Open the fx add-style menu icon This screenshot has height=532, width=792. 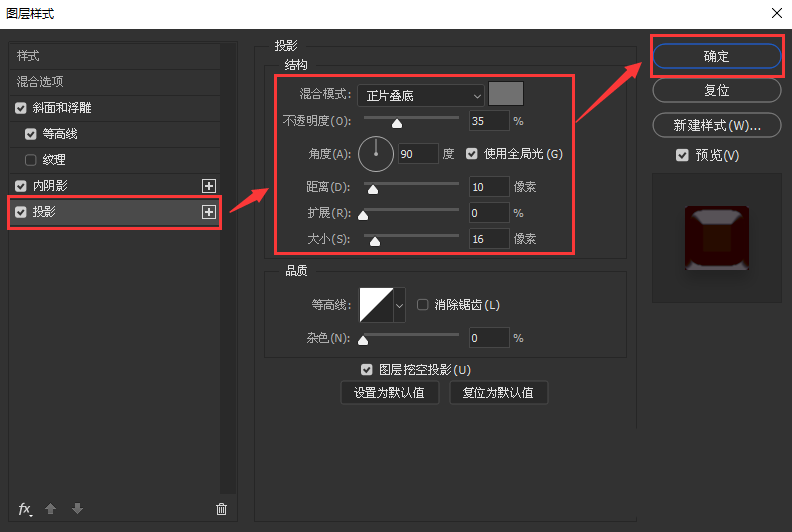point(25,509)
